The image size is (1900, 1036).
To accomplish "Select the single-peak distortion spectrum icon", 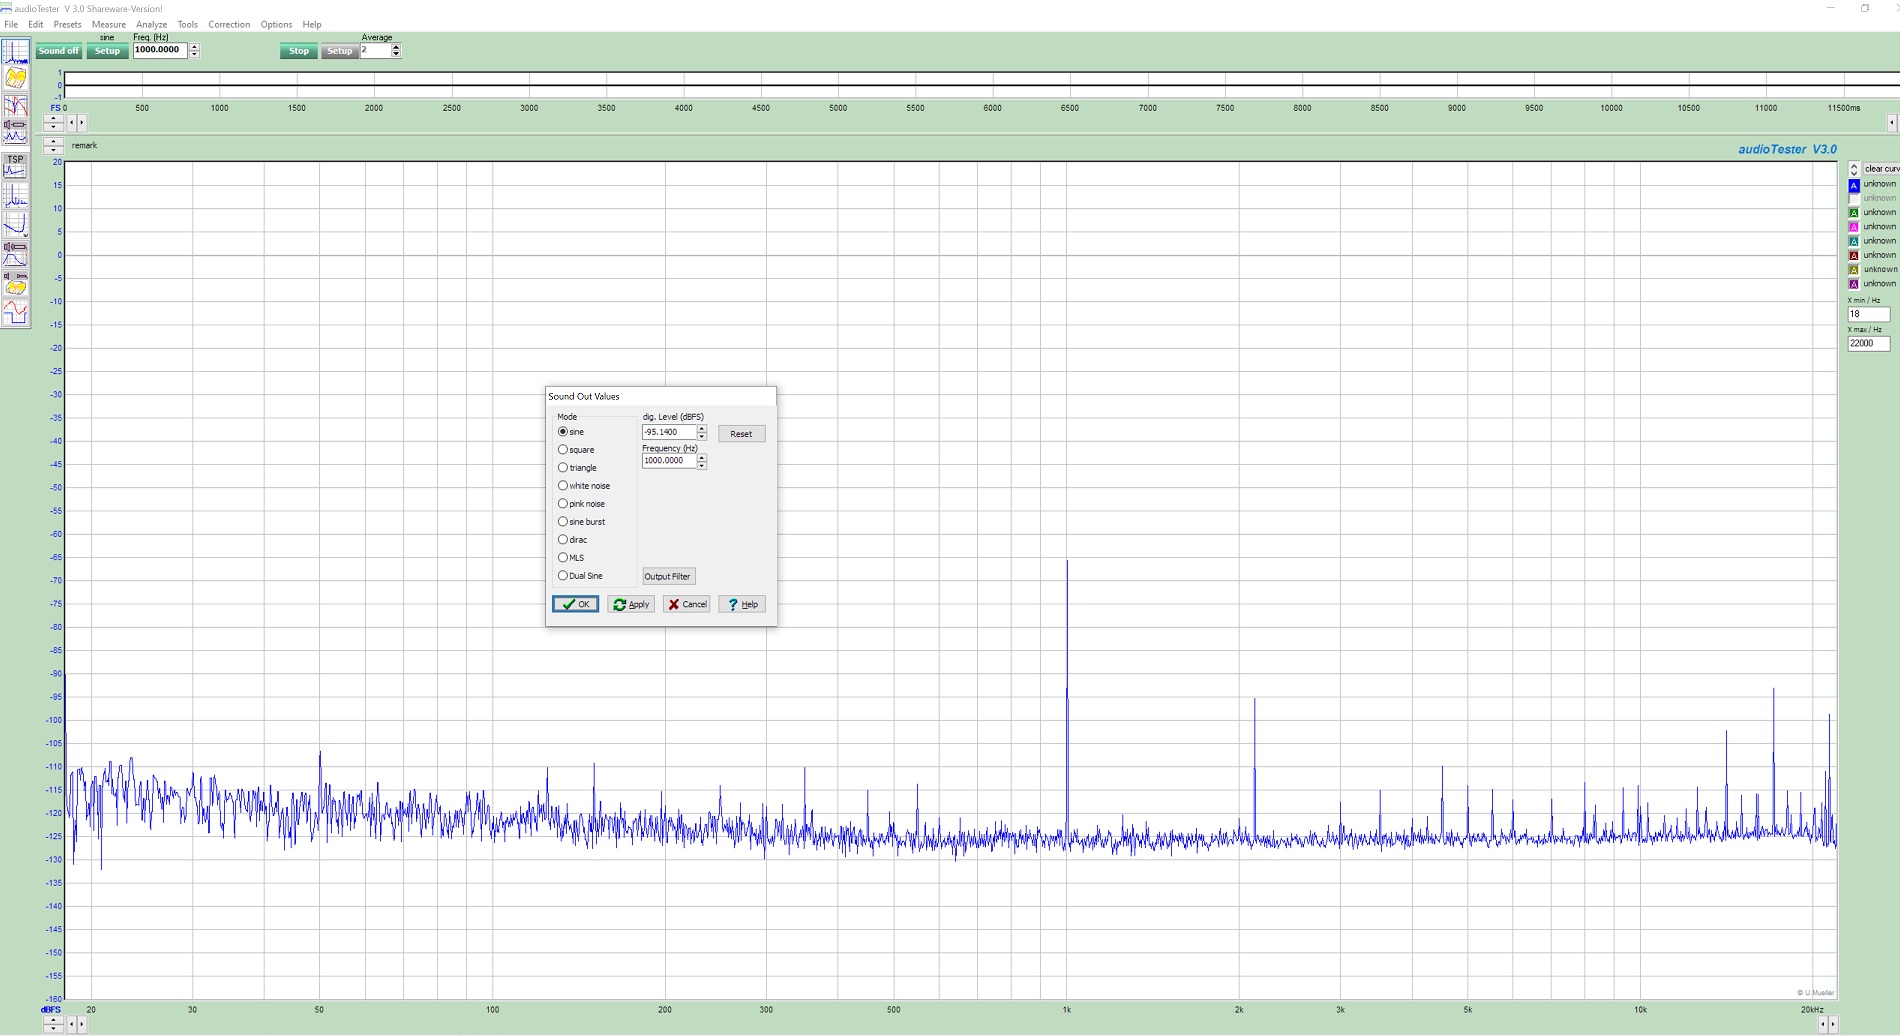I will (15, 196).
